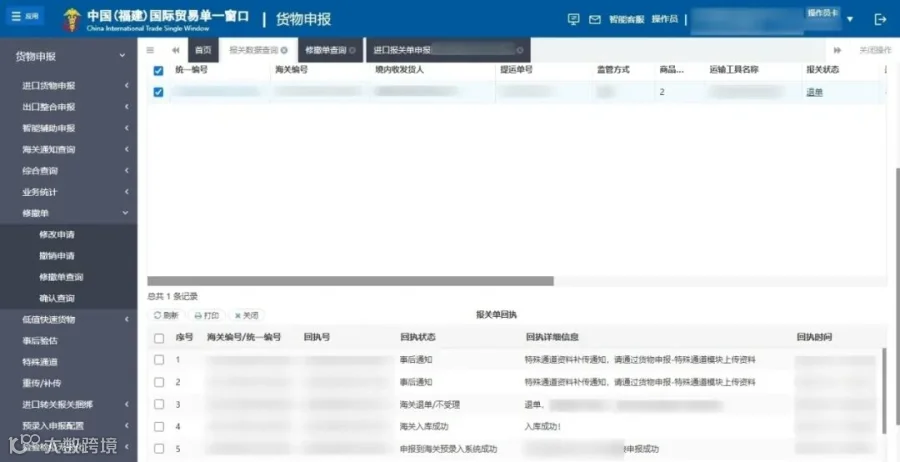This screenshot has height=462, width=900.
Task: Check receipt row 5 checkbox
Action: [x=159, y=449]
